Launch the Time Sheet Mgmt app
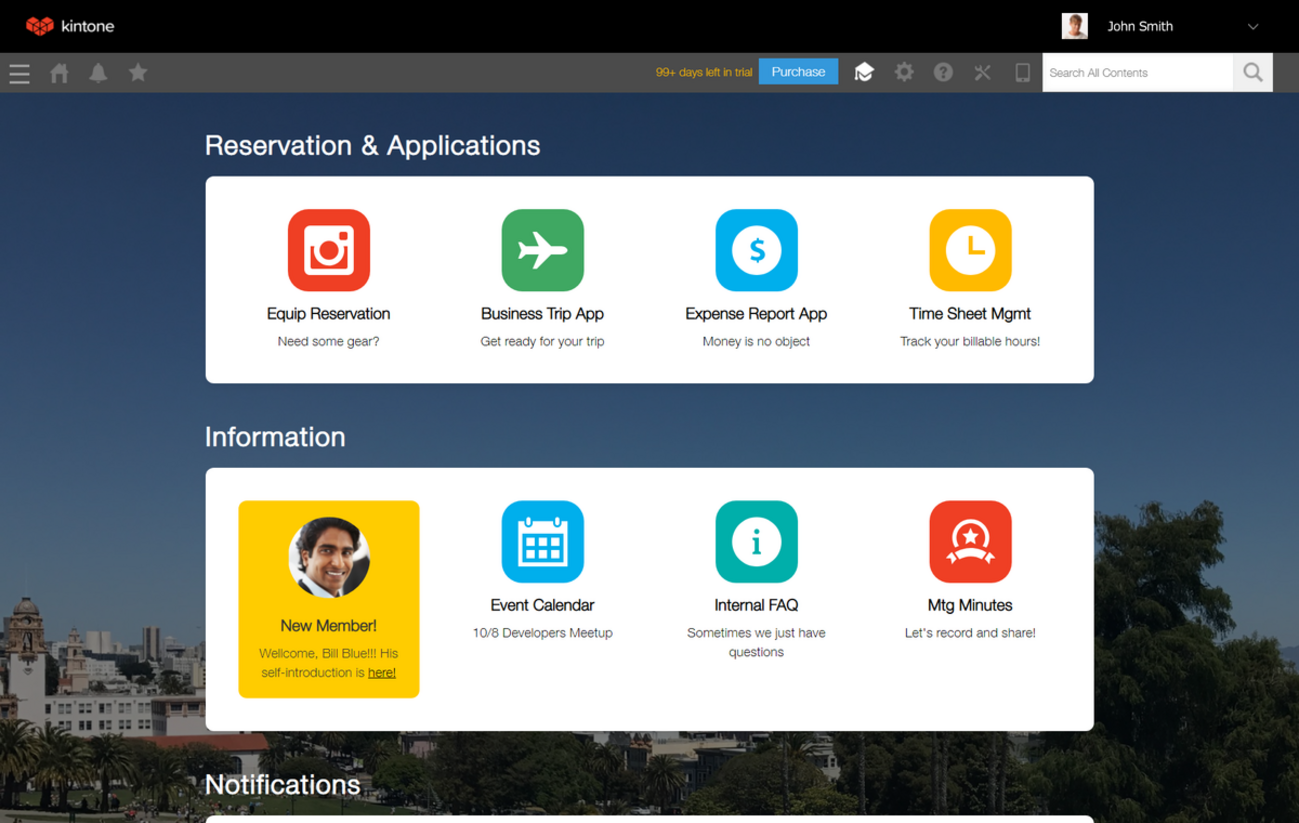The height and width of the screenshot is (823, 1299). (x=970, y=250)
